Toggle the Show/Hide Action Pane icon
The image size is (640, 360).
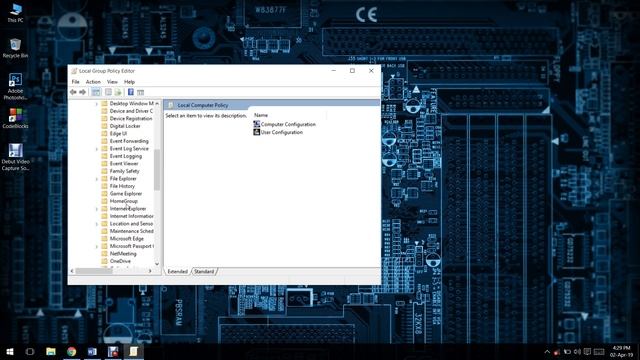(140, 92)
